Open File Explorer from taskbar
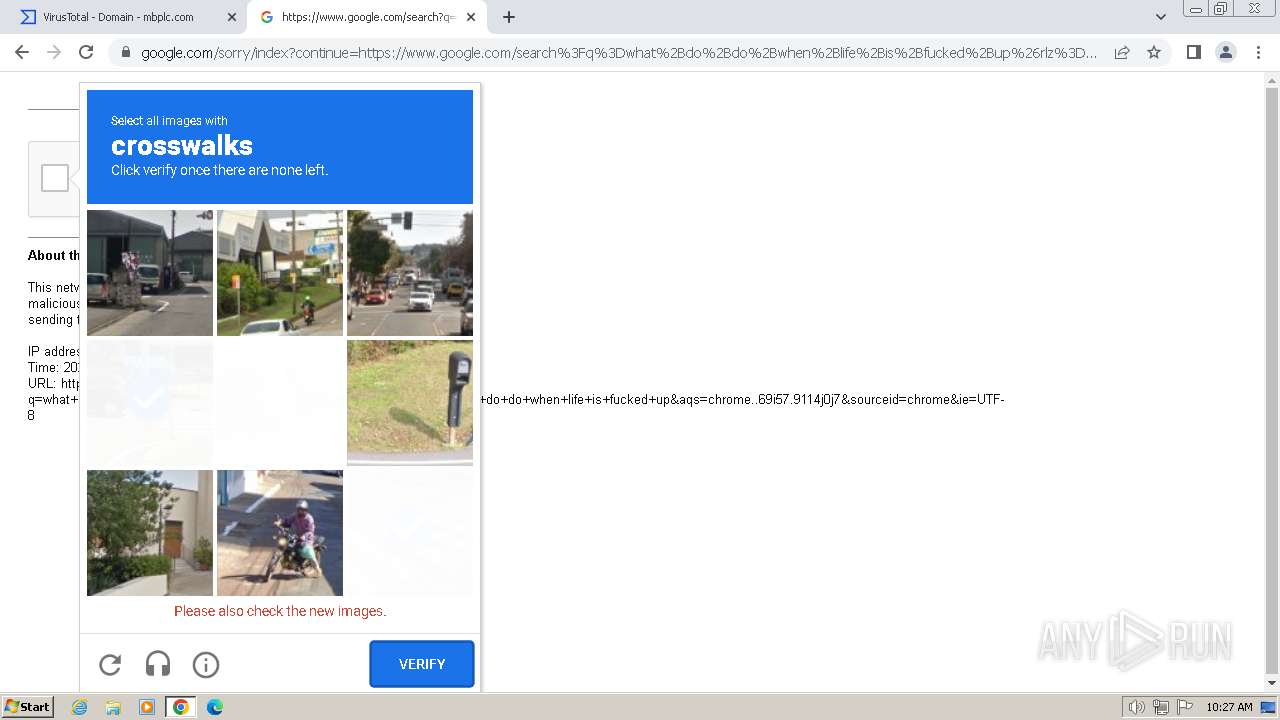This screenshot has width=1280, height=720. click(113, 707)
